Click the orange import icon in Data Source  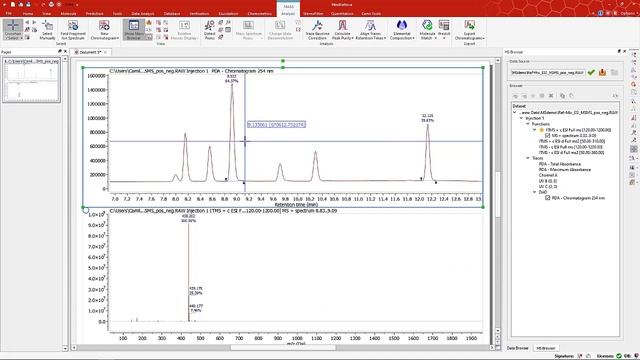pyautogui.click(x=602, y=72)
